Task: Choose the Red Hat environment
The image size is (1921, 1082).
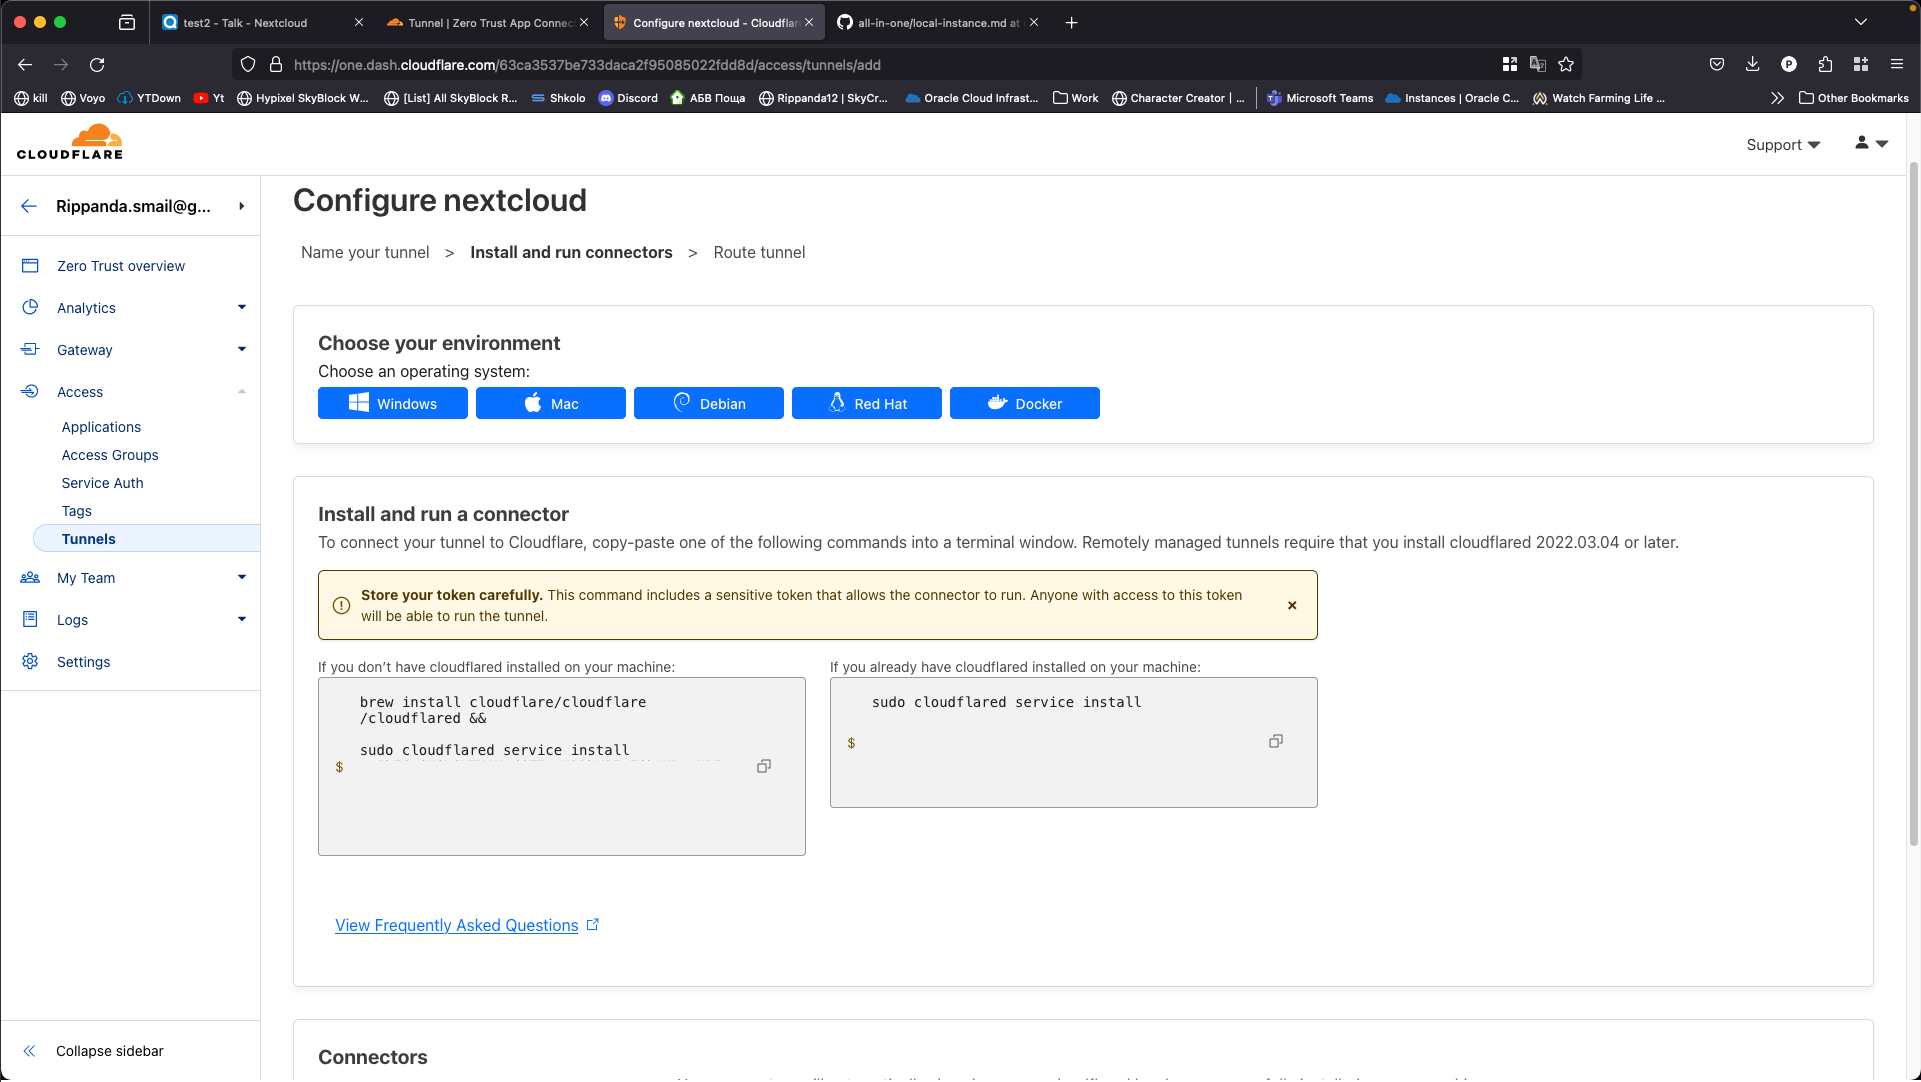Action: 867,403
